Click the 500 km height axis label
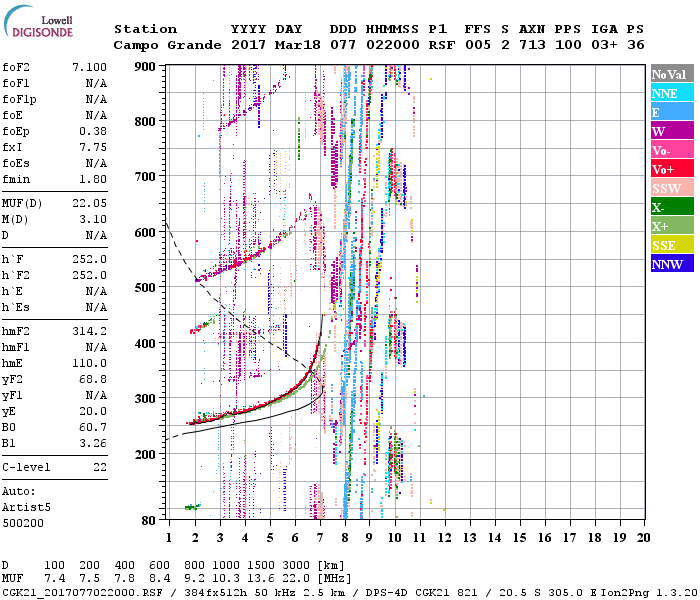The width and height of the screenshot is (700, 600). [145, 288]
